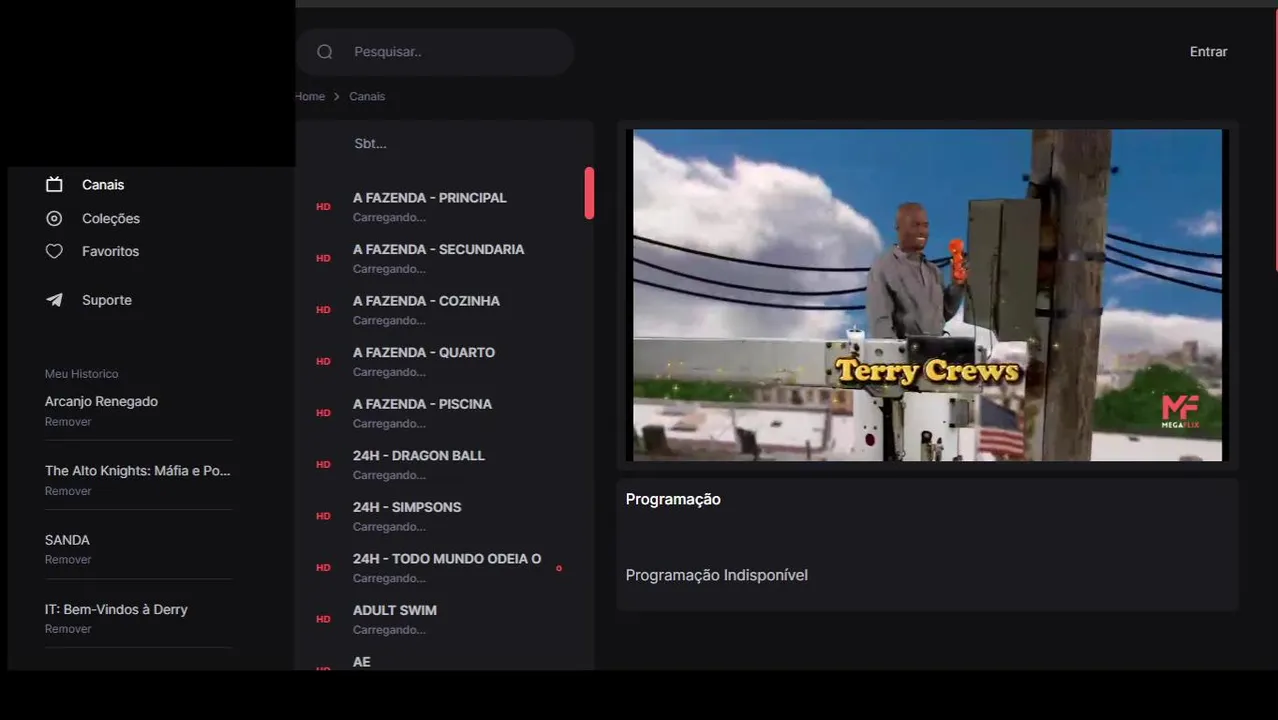Click the Entrar login button
This screenshot has height=720, width=1278.
click(1208, 52)
